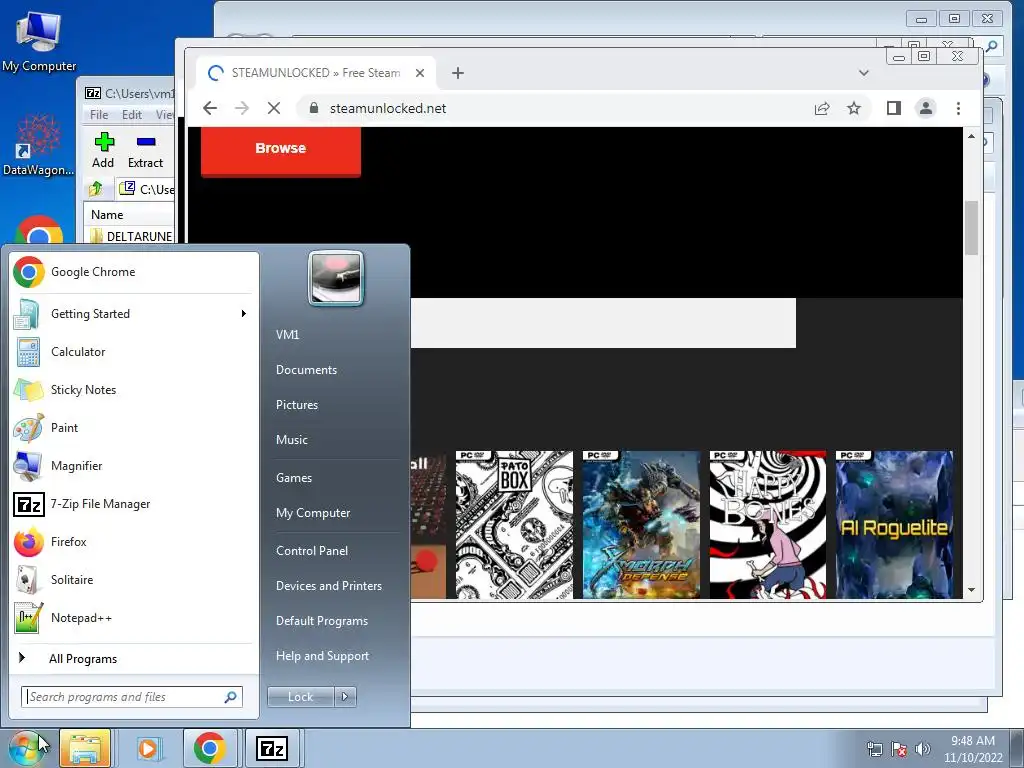Open the AI Roguelite game cover
Image resolution: width=1024 pixels, height=768 pixels.
pyautogui.click(x=894, y=524)
